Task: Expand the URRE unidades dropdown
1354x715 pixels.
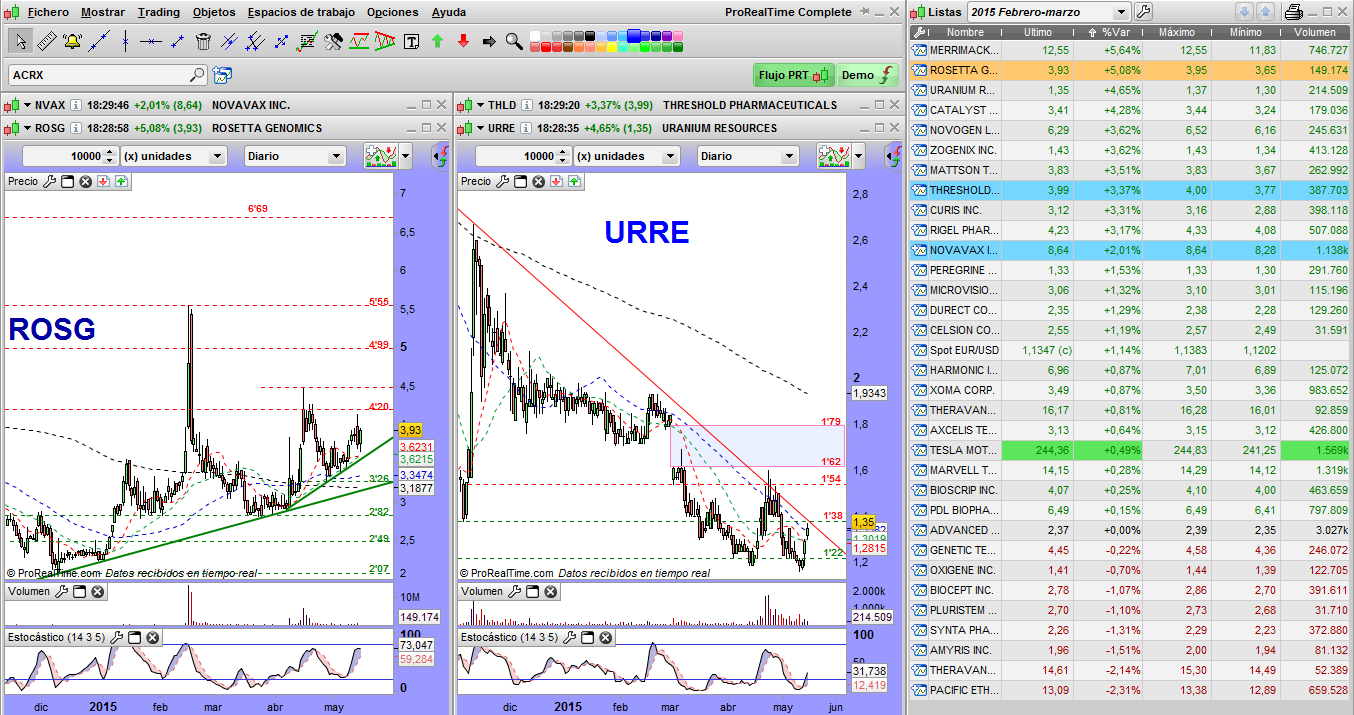Action: pyautogui.click(x=668, y=156)
